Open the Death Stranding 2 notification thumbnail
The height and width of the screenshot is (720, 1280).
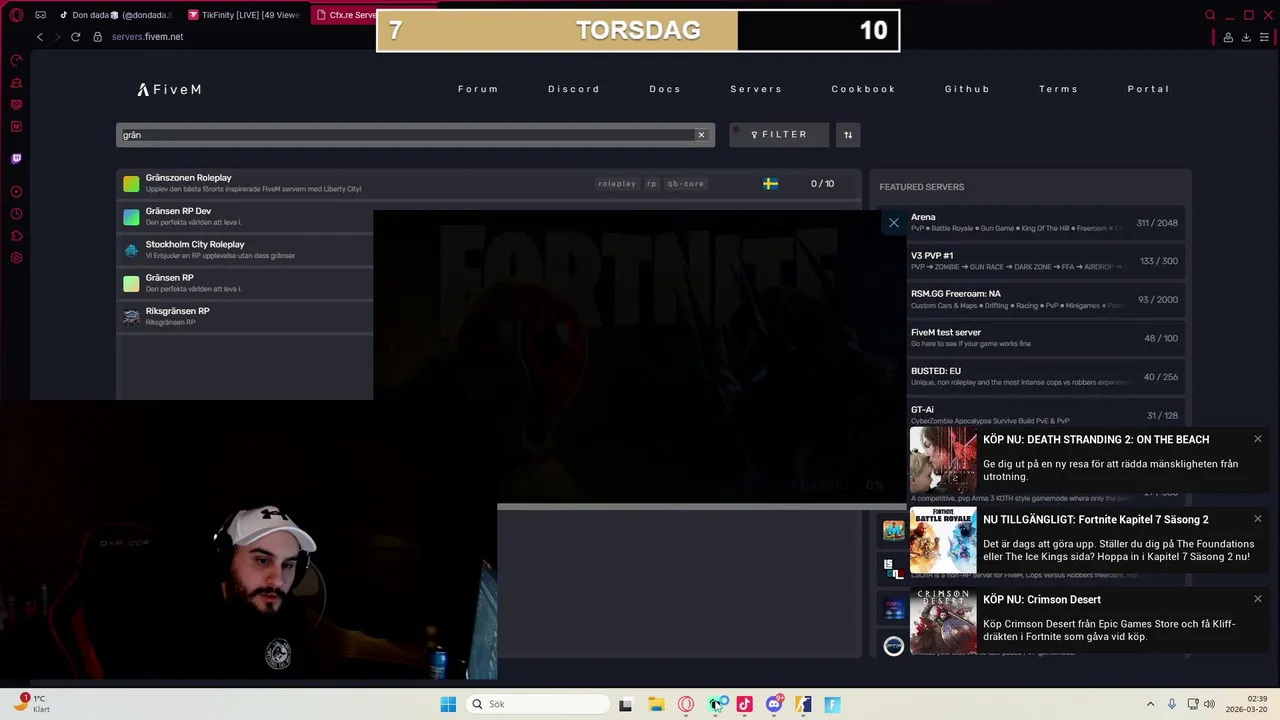[x=943, y=461]
